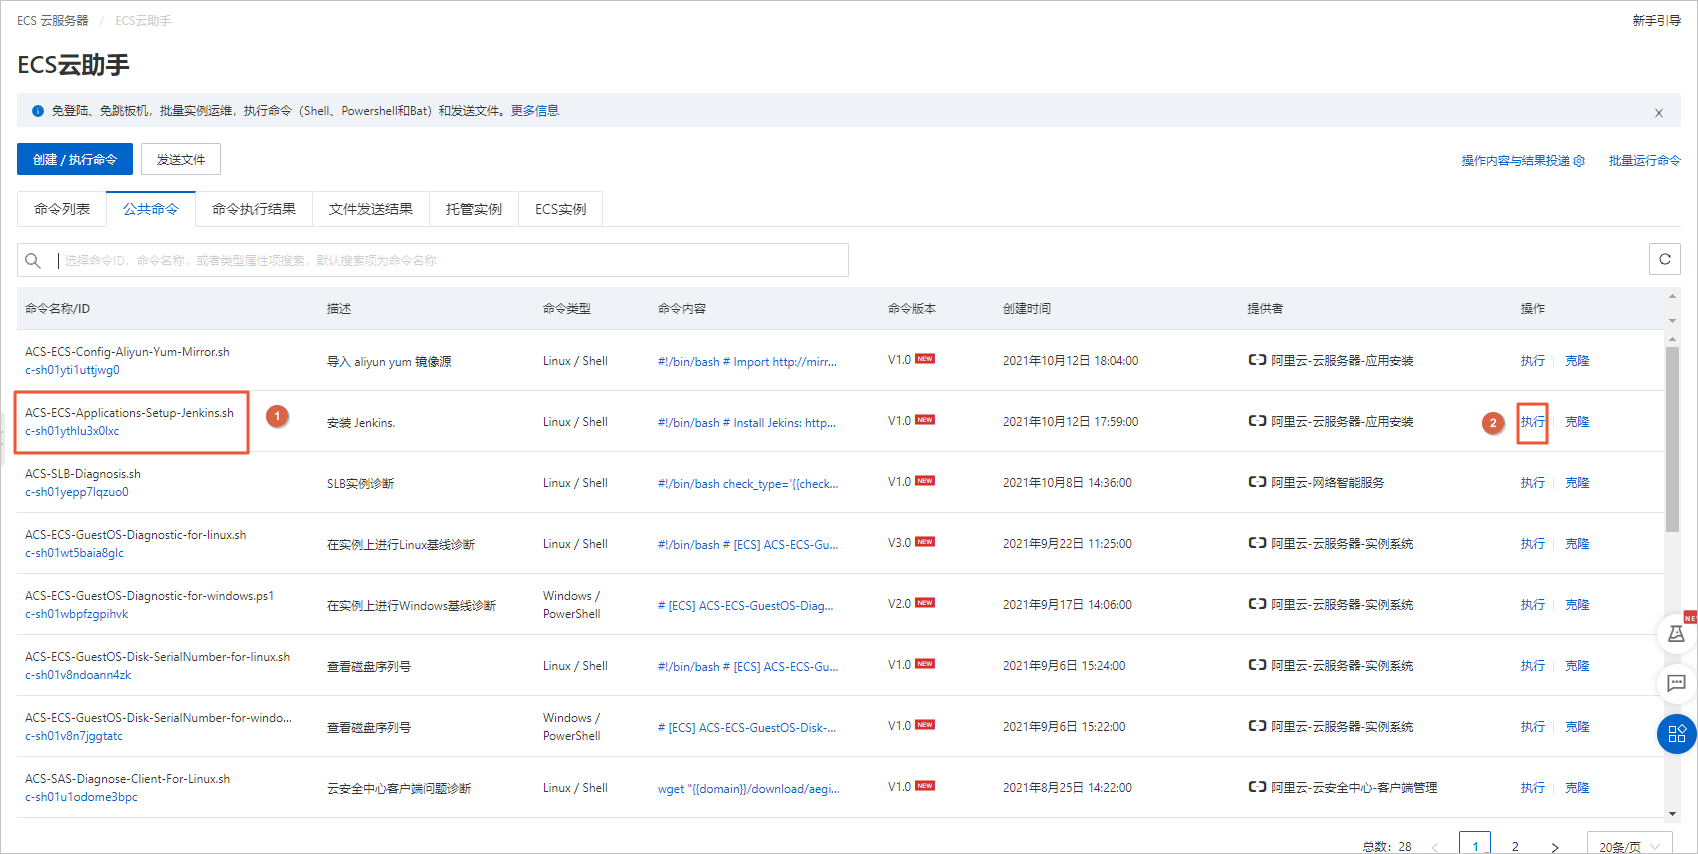Open command ID c-sh01v8ndoann4zk

click(78, 675)
